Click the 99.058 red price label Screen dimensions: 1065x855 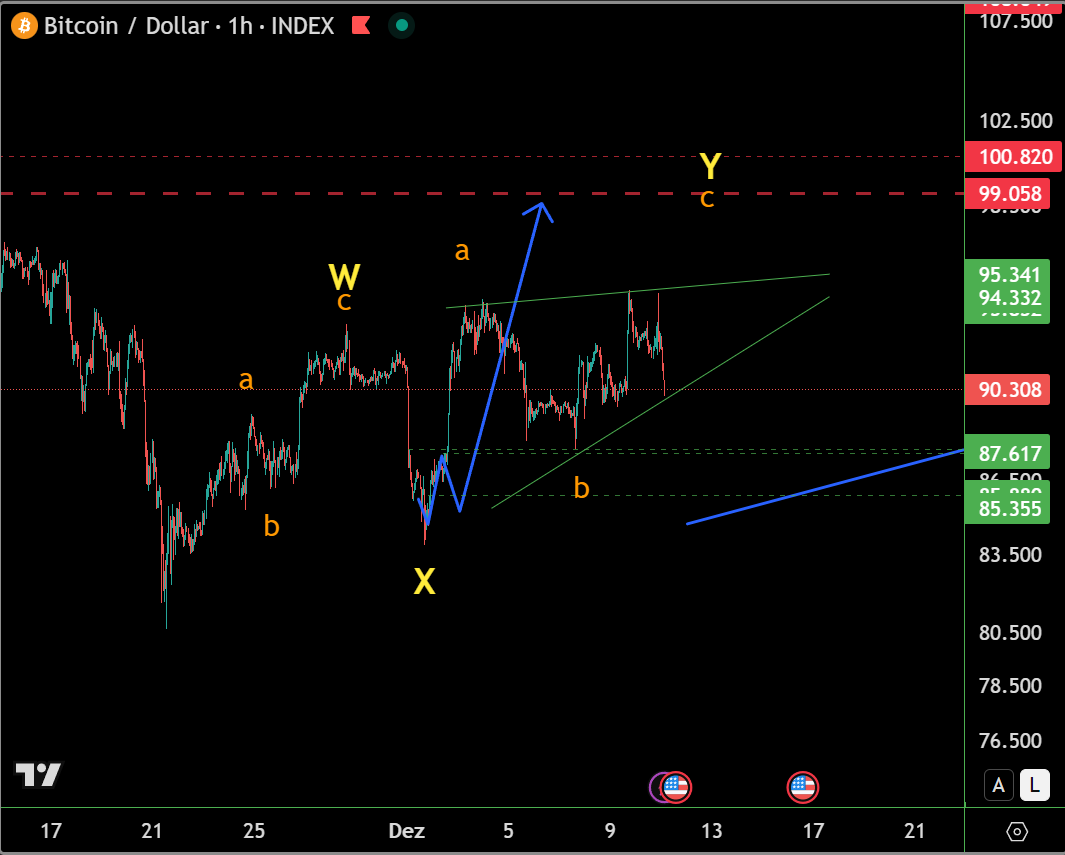coord(1008,194)
